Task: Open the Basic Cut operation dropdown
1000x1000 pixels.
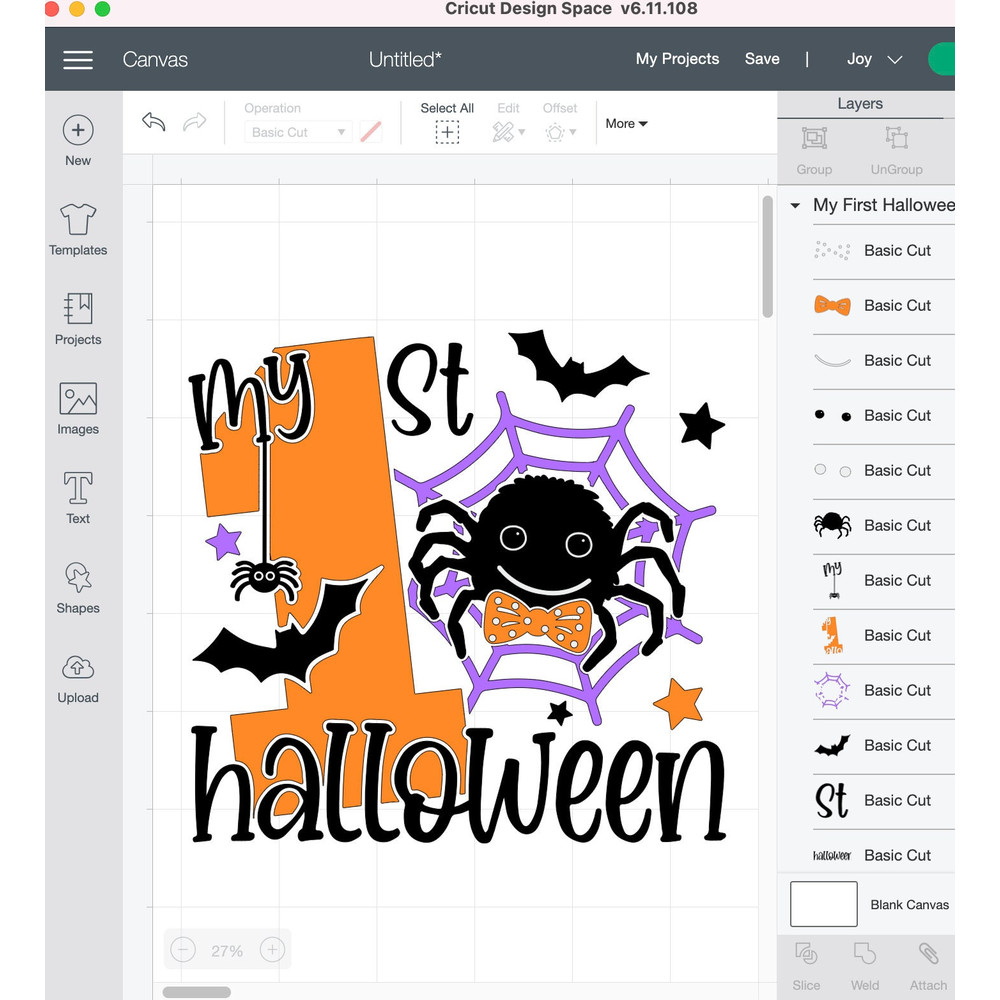Action: pyautogui.click(x=297, y=131)
